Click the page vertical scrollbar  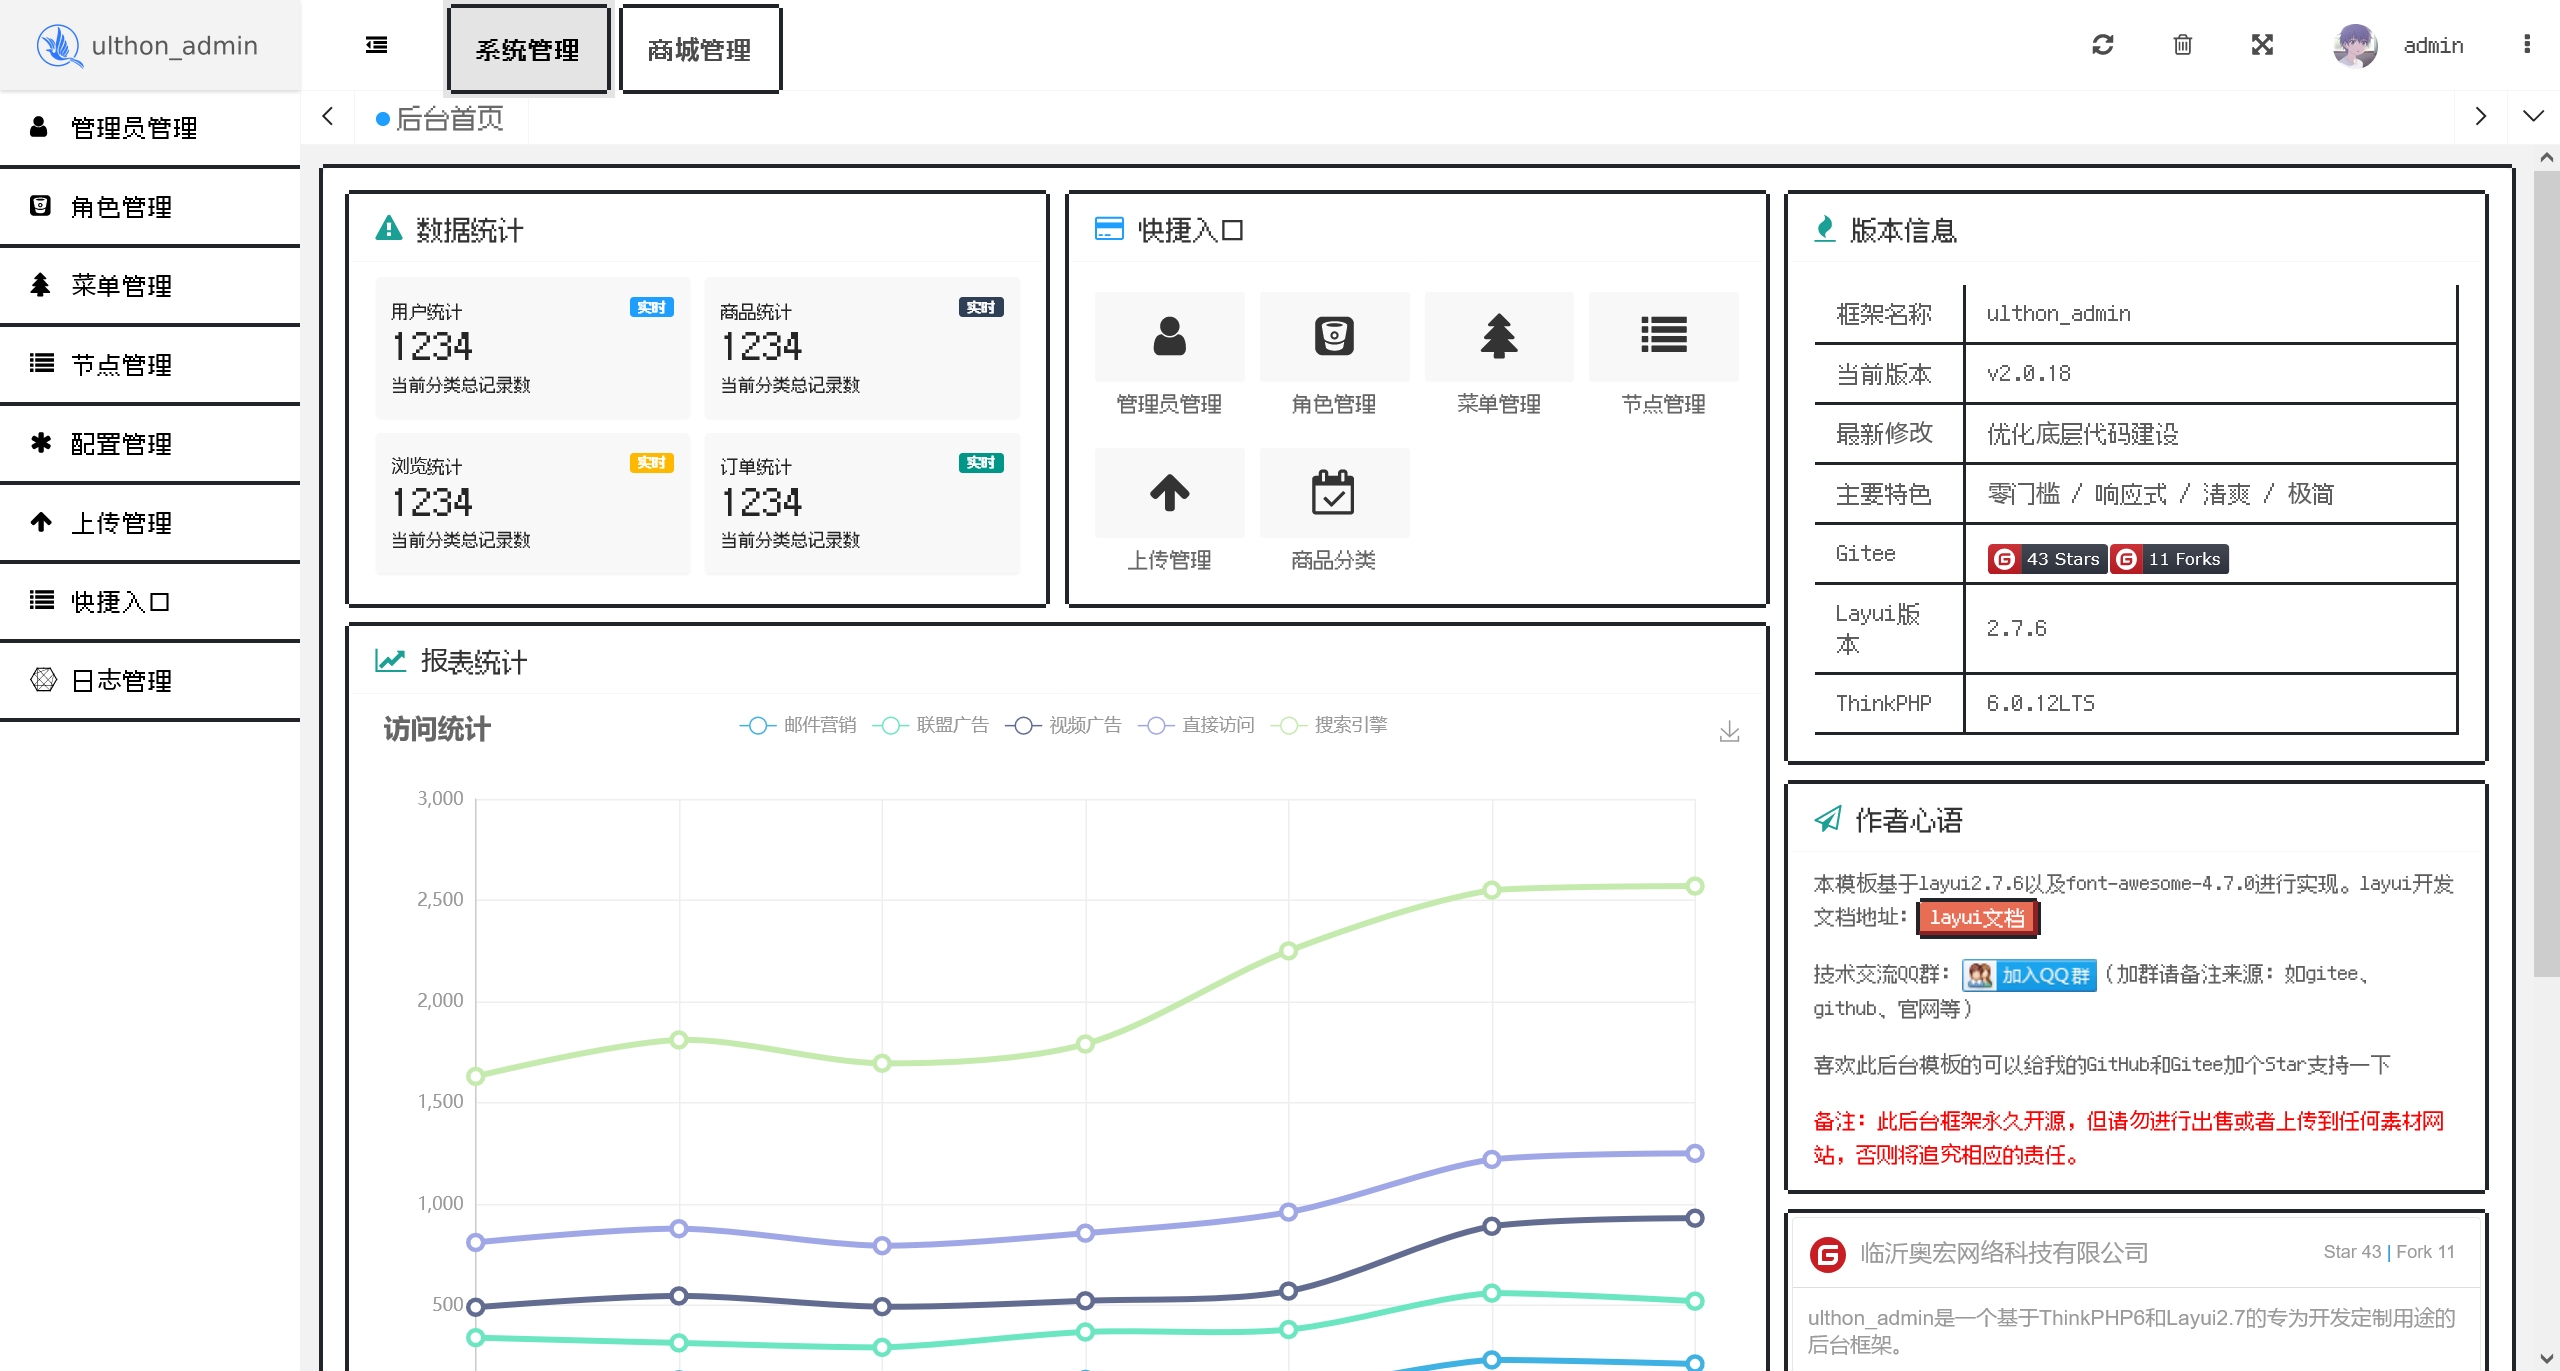coord(2546,570)
